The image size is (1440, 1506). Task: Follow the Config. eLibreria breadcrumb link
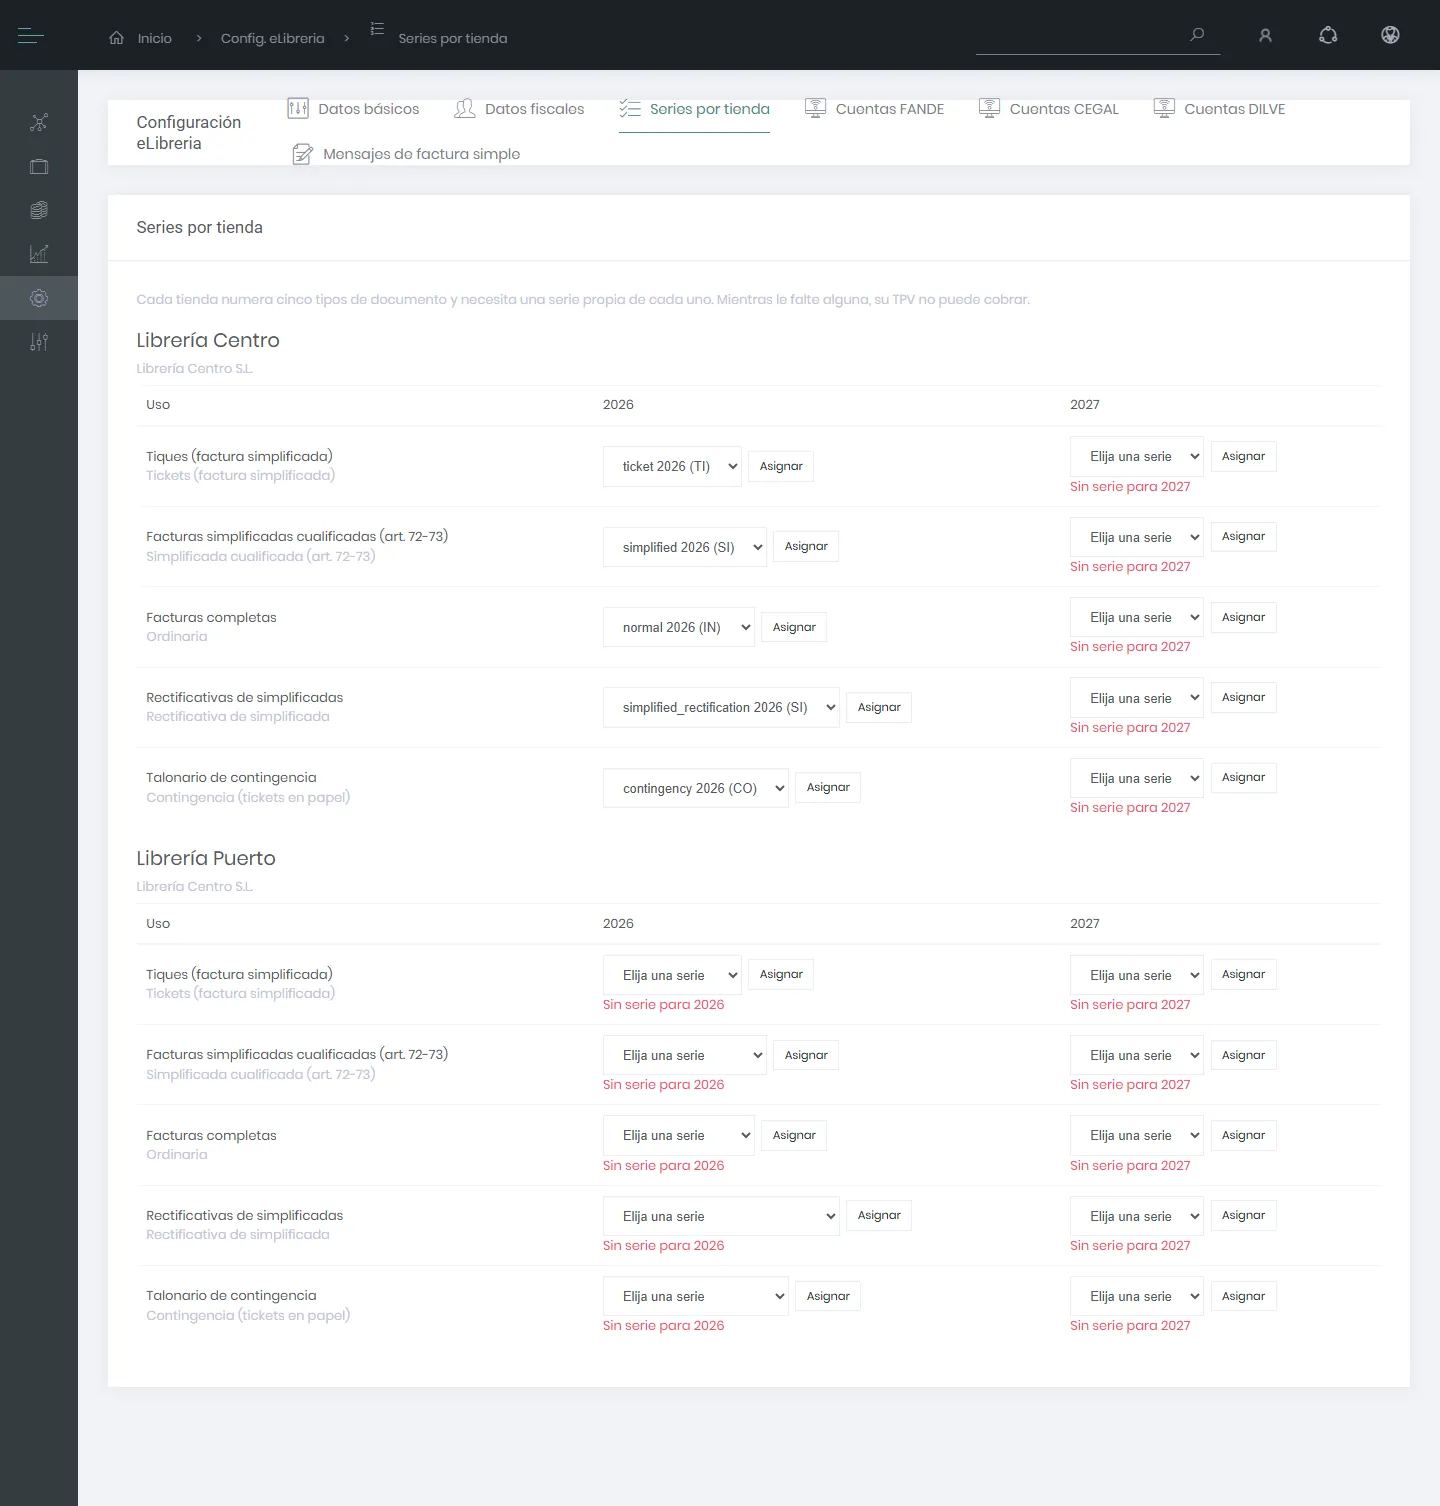tap(273, 38)
